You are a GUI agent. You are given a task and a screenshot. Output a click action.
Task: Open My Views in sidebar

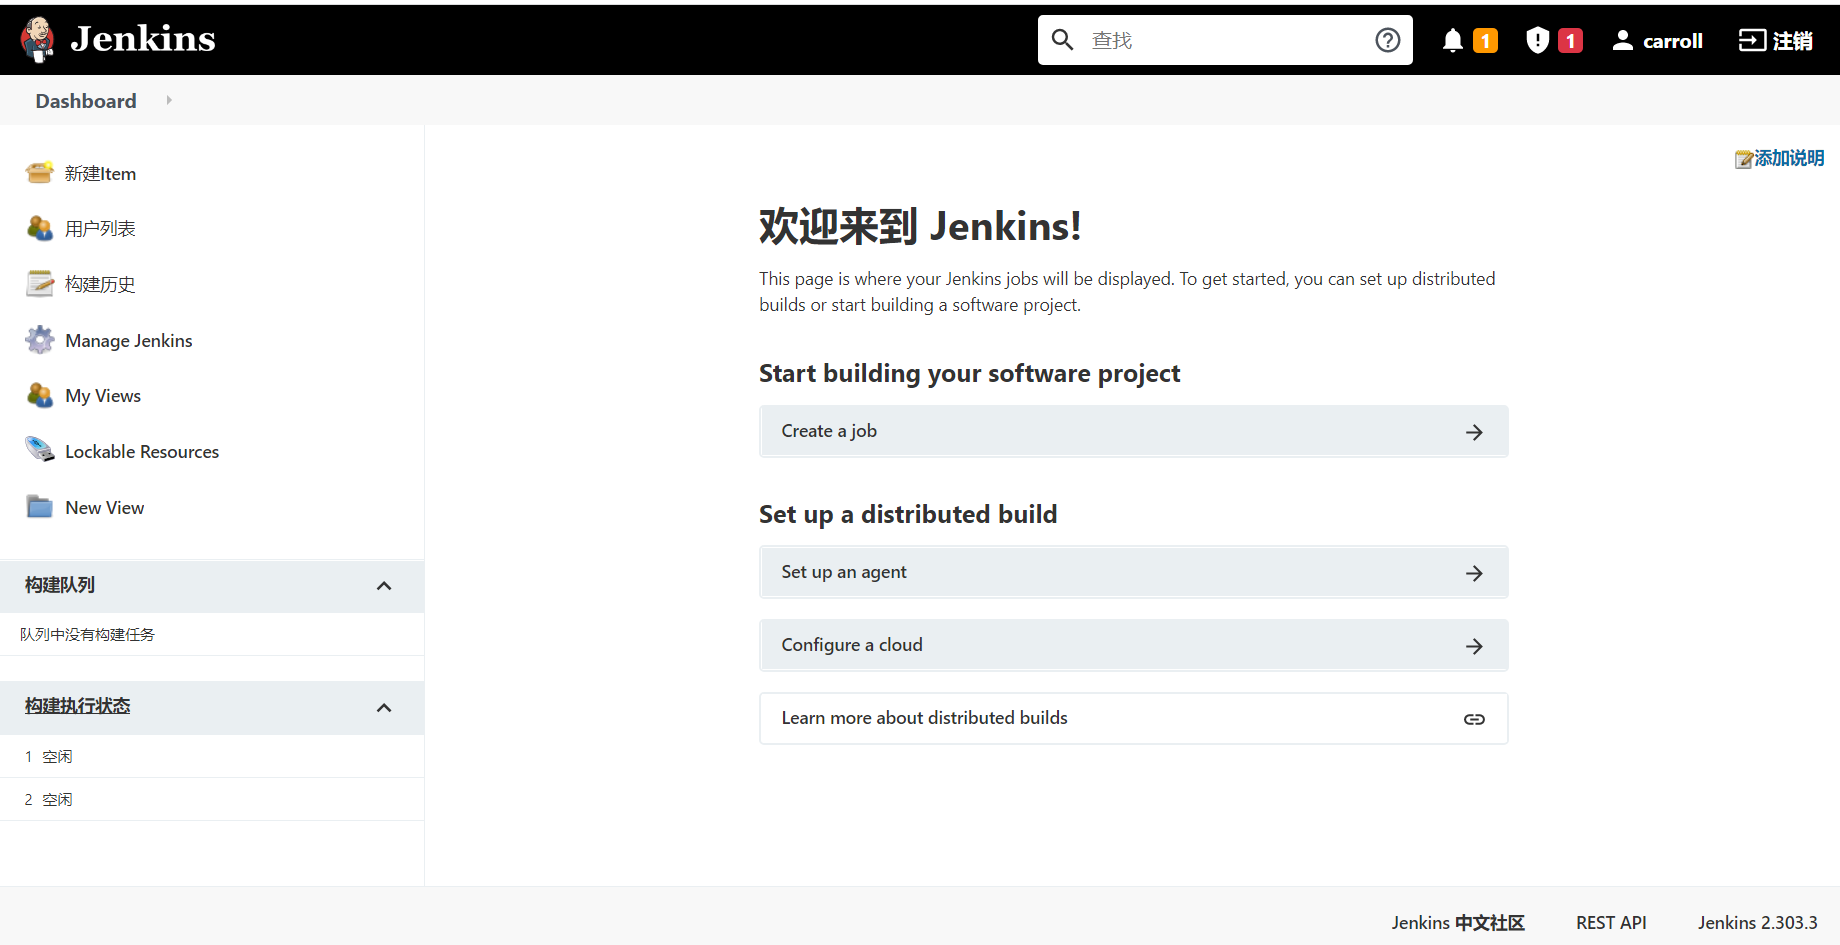103,396
